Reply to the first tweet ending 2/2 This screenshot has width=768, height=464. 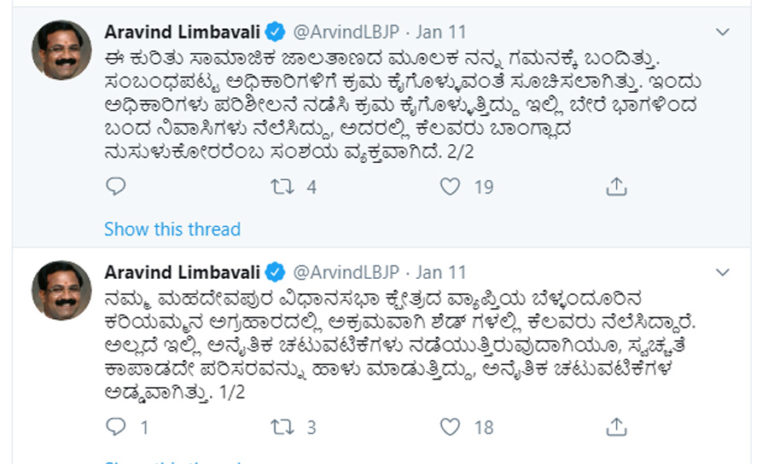(116, 186)
